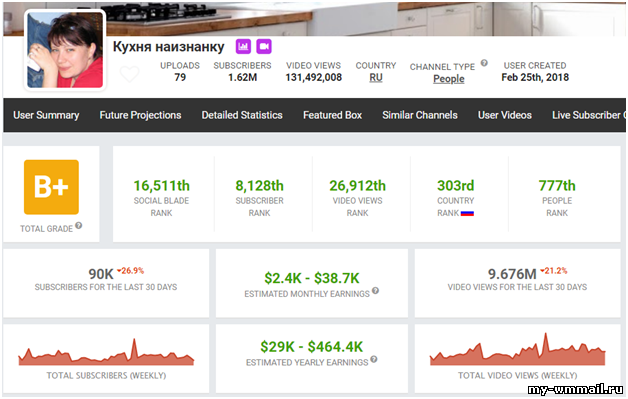Click the Russian flag by Country Rank

pyautogui.click(x=467, y=214)
